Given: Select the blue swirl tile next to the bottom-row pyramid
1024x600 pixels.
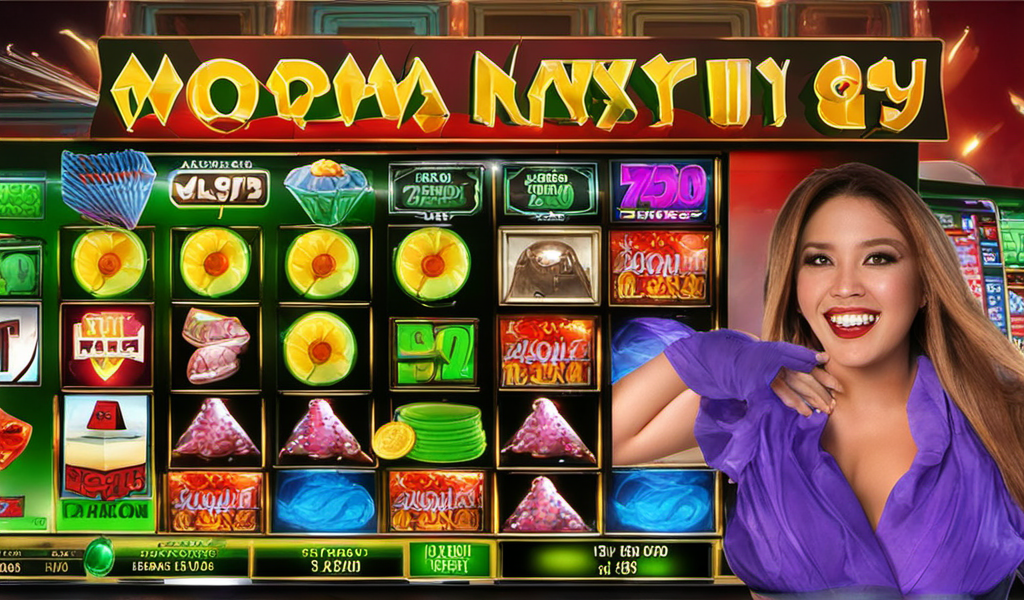Looking at the screenshot, I should pos(660,501).
